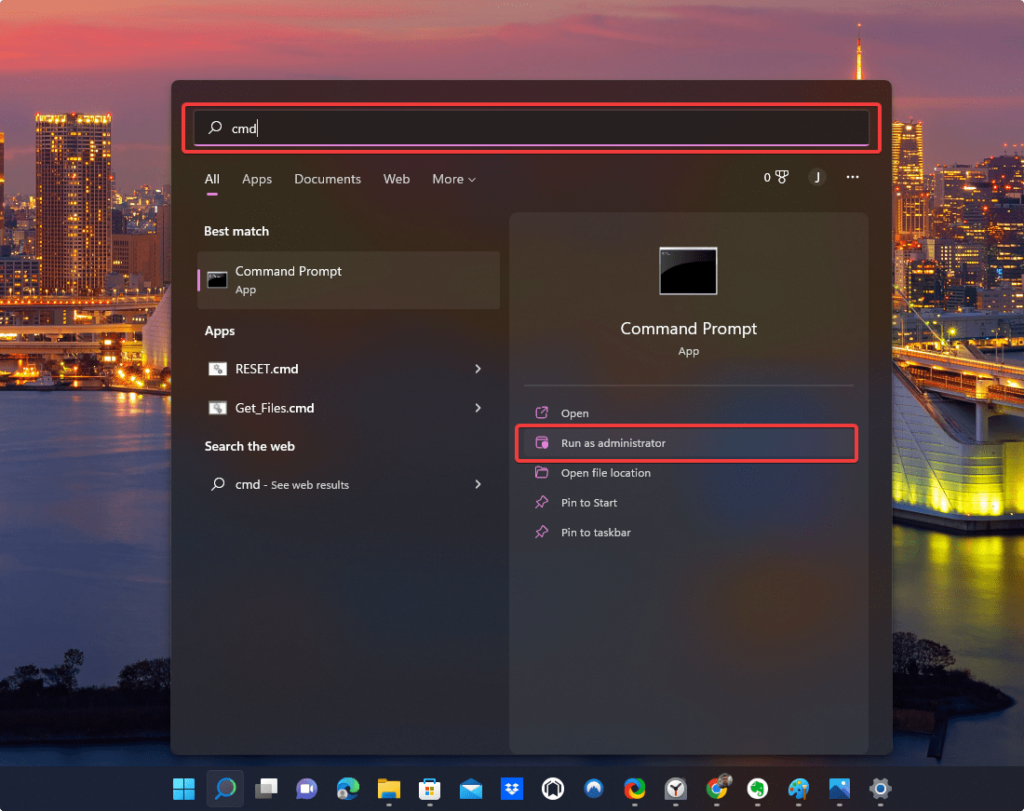Screen dimensions: 1024x811
Task: Open Google Chrome from the taskbar
Action: tap(716, 788)
